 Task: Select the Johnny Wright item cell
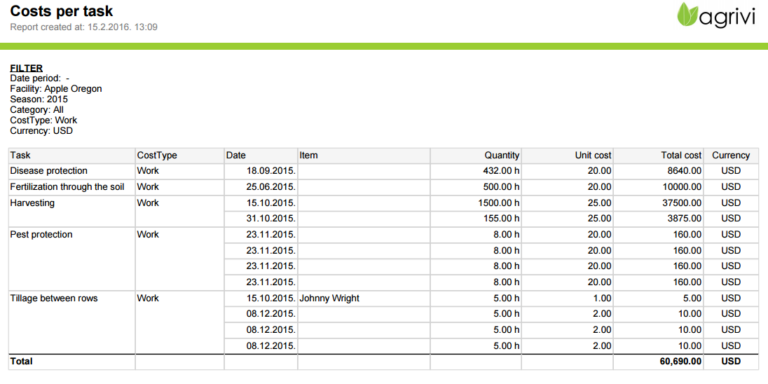pyautogui.click(x=363, y=298)
